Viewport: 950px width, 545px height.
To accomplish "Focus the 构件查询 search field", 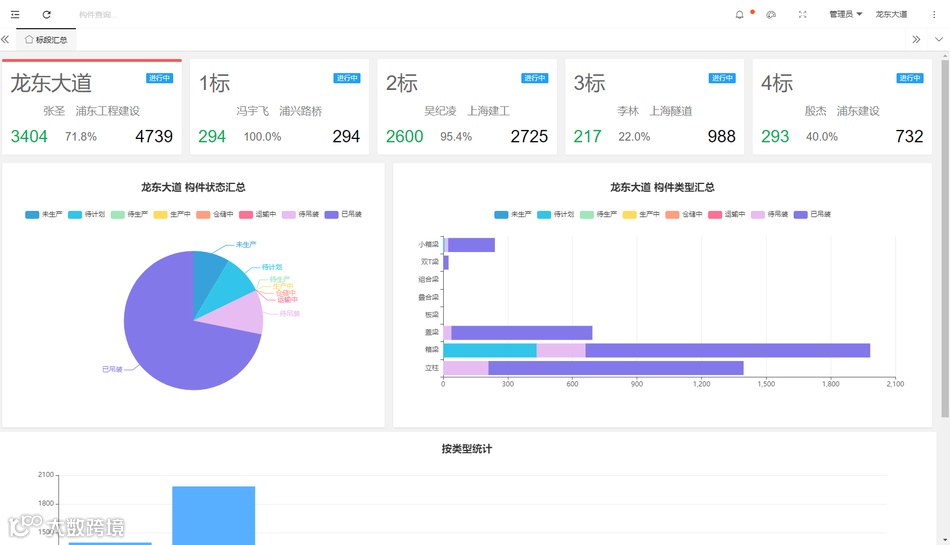I will click(97, 15).
